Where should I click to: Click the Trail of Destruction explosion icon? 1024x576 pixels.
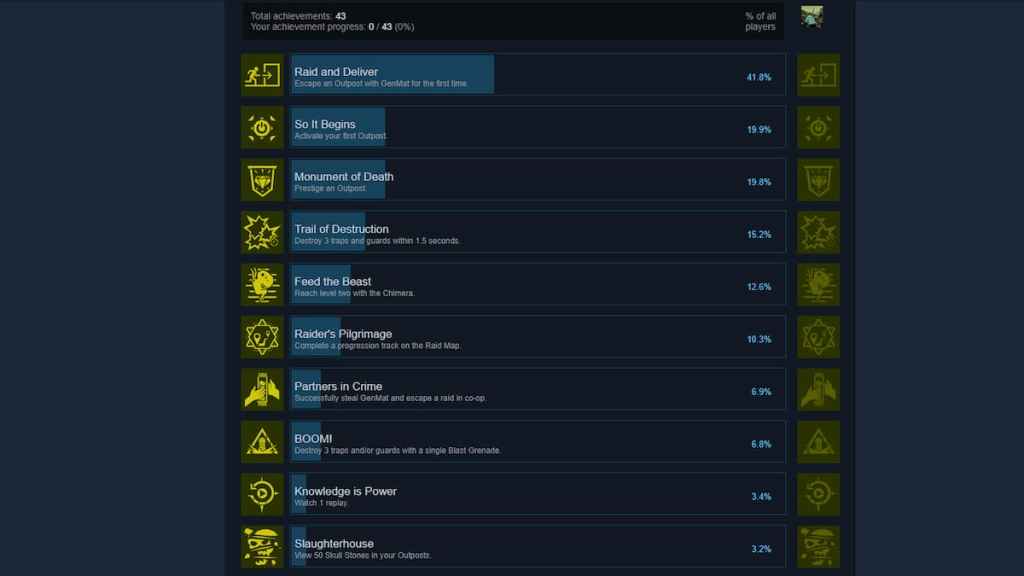click(x=263, y=232)
